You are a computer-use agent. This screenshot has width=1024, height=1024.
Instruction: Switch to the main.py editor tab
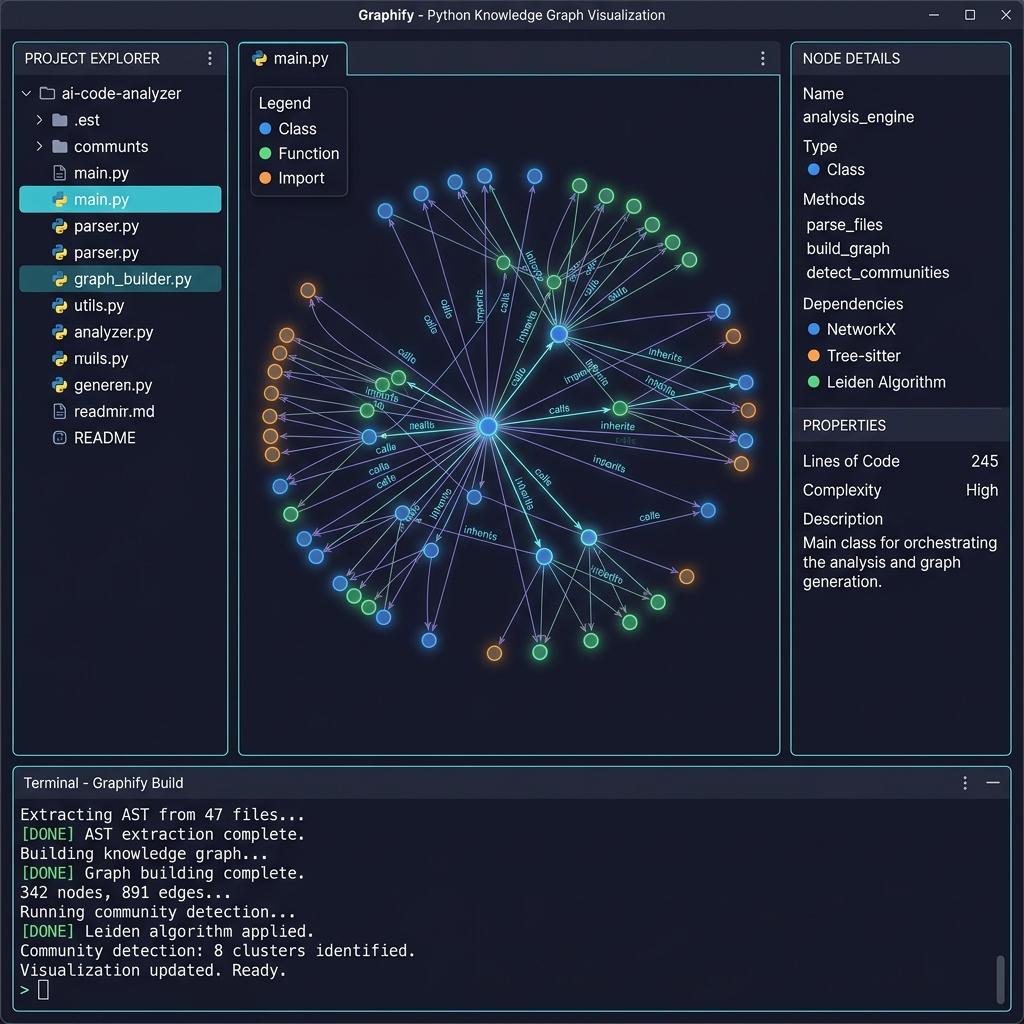(x=293, y=59)
